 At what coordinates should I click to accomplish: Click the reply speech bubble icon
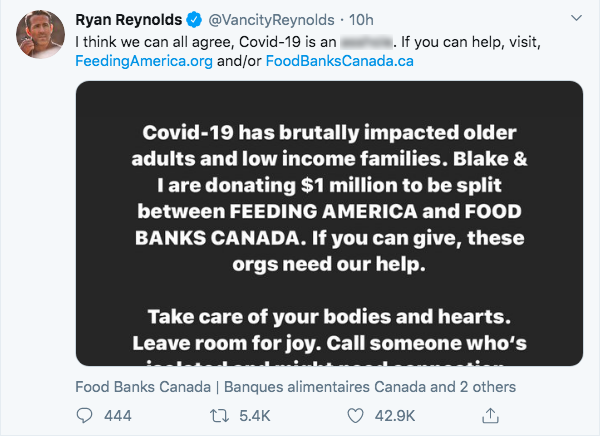click(84, 416)
